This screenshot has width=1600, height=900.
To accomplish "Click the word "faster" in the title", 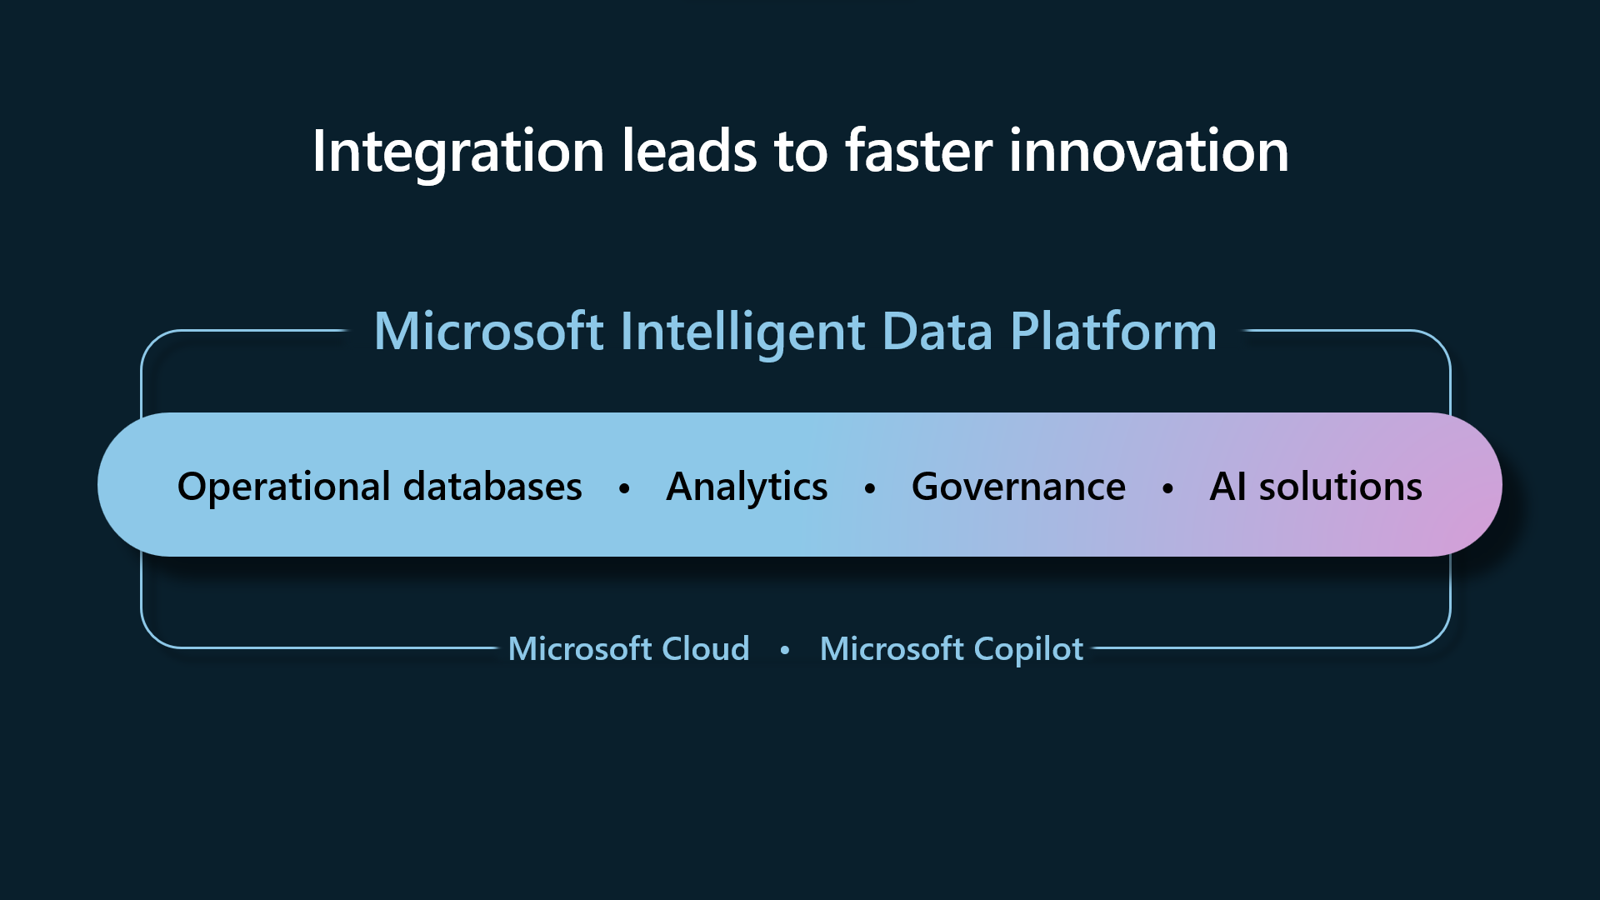I will click(x=919, y=152).
